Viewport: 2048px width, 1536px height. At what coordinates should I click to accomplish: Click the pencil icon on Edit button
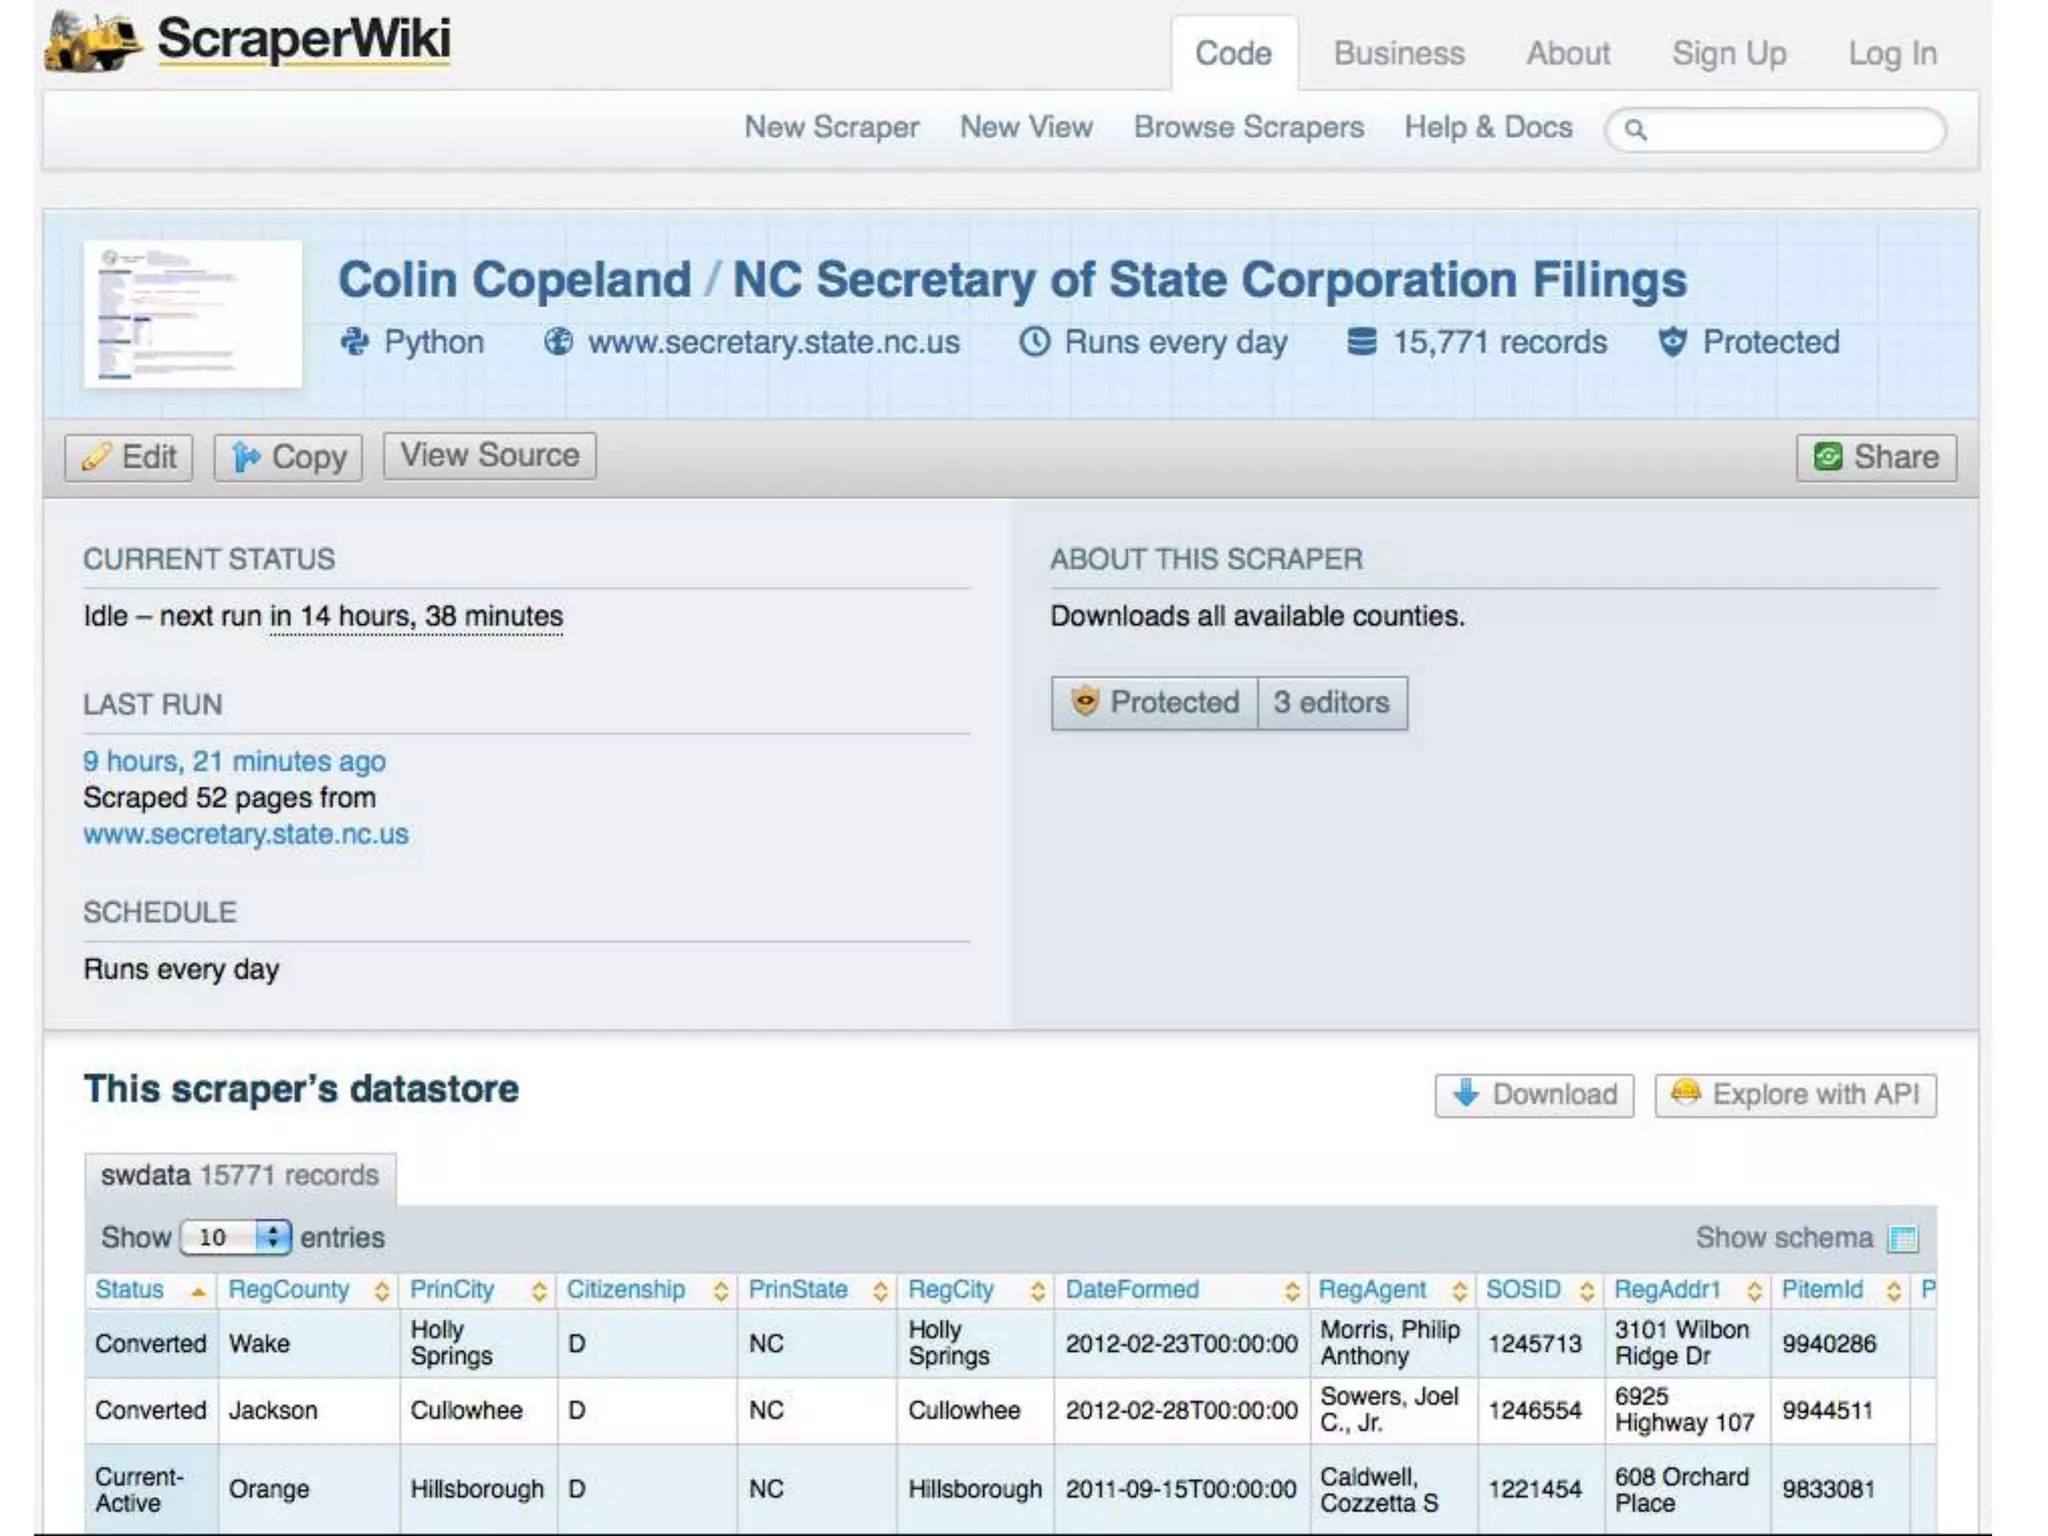(96, 457)
